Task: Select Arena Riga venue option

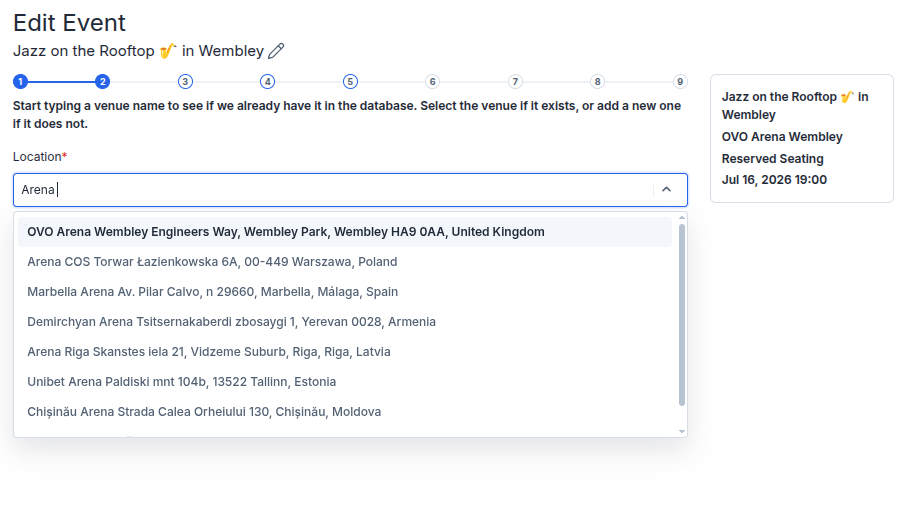Action: 345,352
